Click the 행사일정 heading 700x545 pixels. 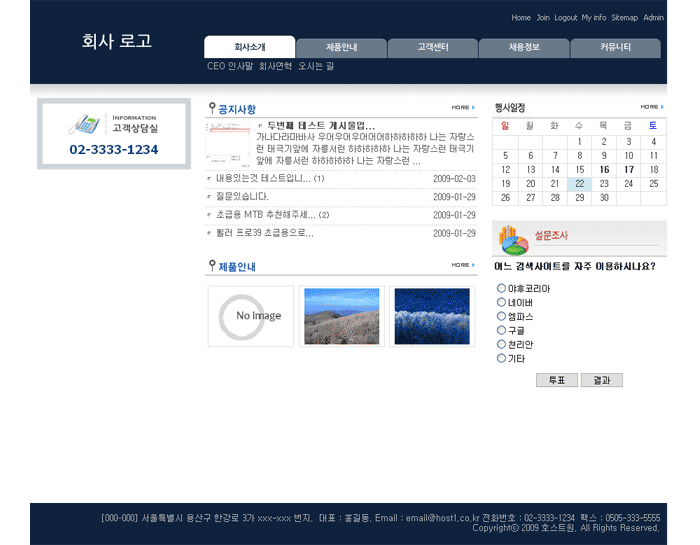(x=510, y=108)
